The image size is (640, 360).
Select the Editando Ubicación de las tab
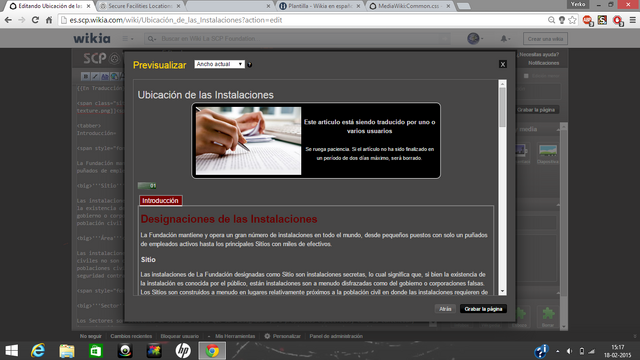tap(50, 6)
